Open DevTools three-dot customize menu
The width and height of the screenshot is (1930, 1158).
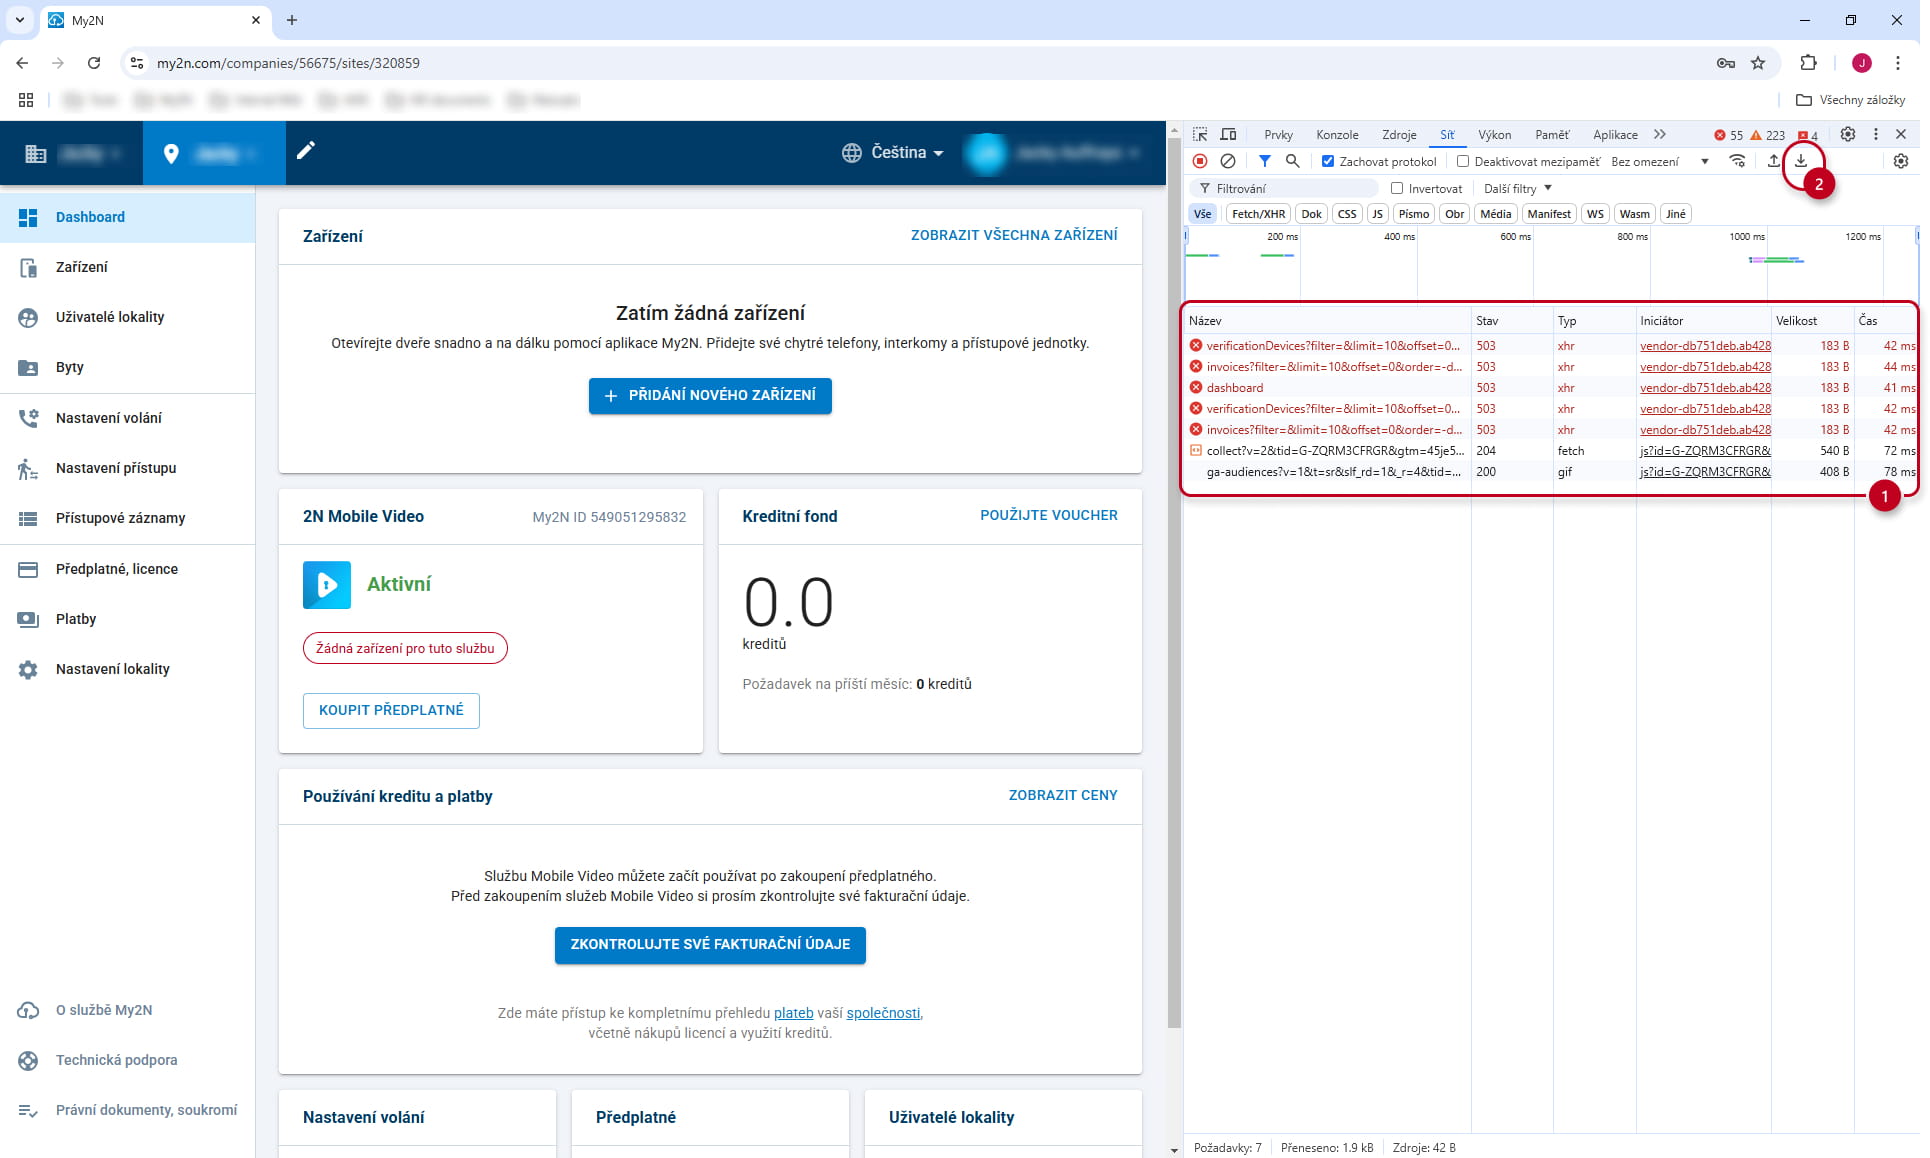(x=1876, y=134)
